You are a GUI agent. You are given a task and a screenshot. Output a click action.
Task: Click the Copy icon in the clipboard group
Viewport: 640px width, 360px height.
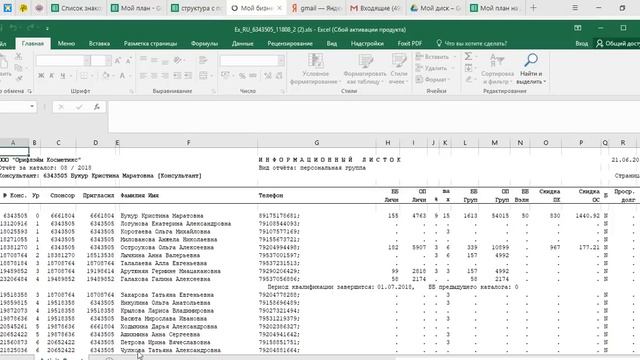pos(18,68)
